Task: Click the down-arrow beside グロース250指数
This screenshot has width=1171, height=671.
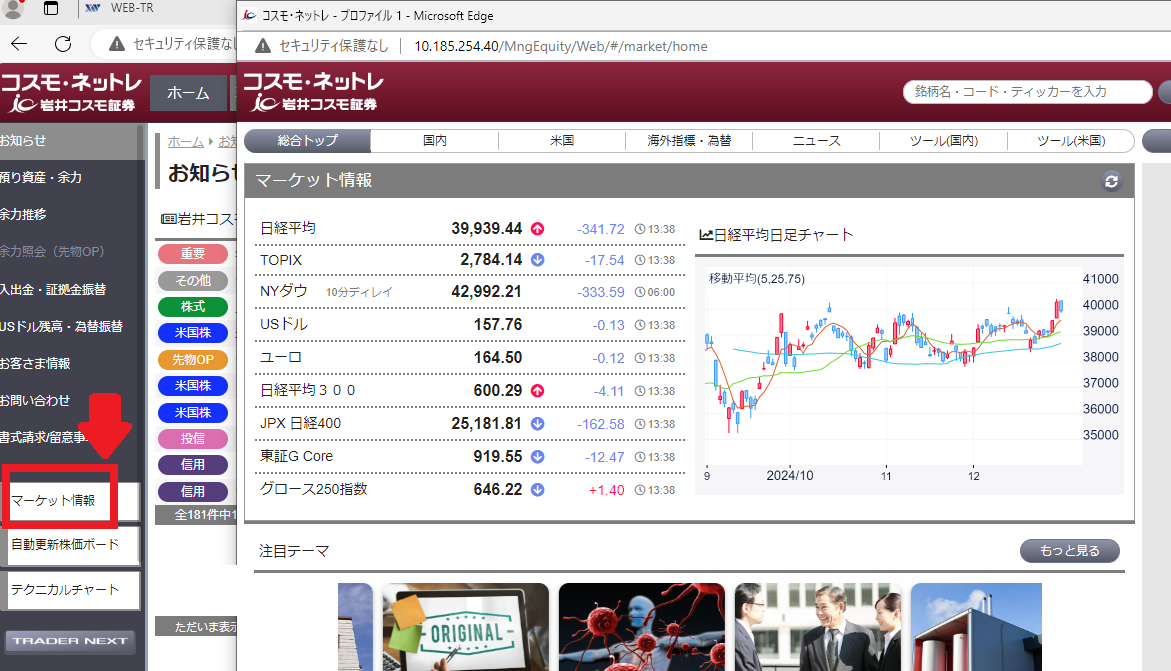Action: point(538,490)
